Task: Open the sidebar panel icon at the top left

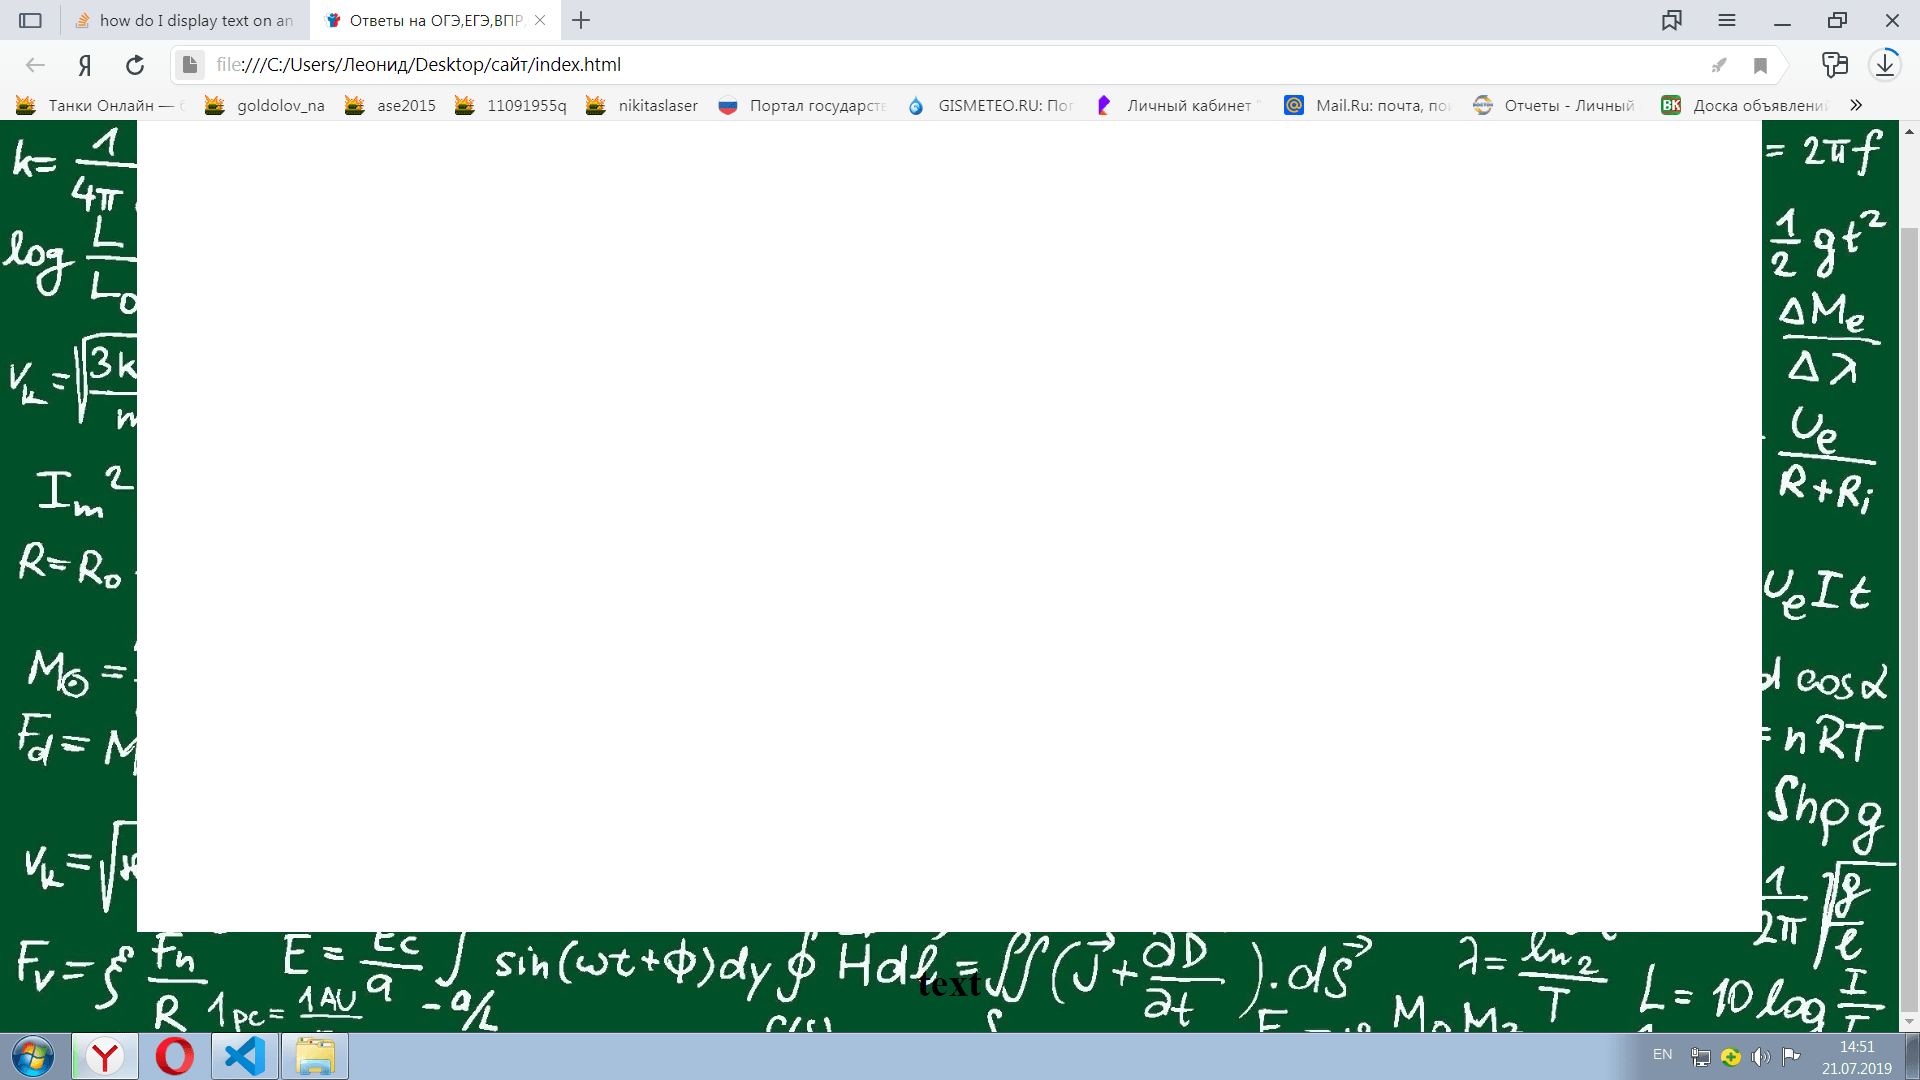Action: tap(31, 20)
